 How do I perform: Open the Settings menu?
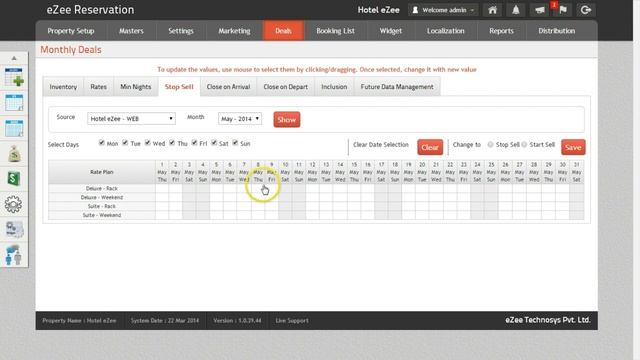181,31
